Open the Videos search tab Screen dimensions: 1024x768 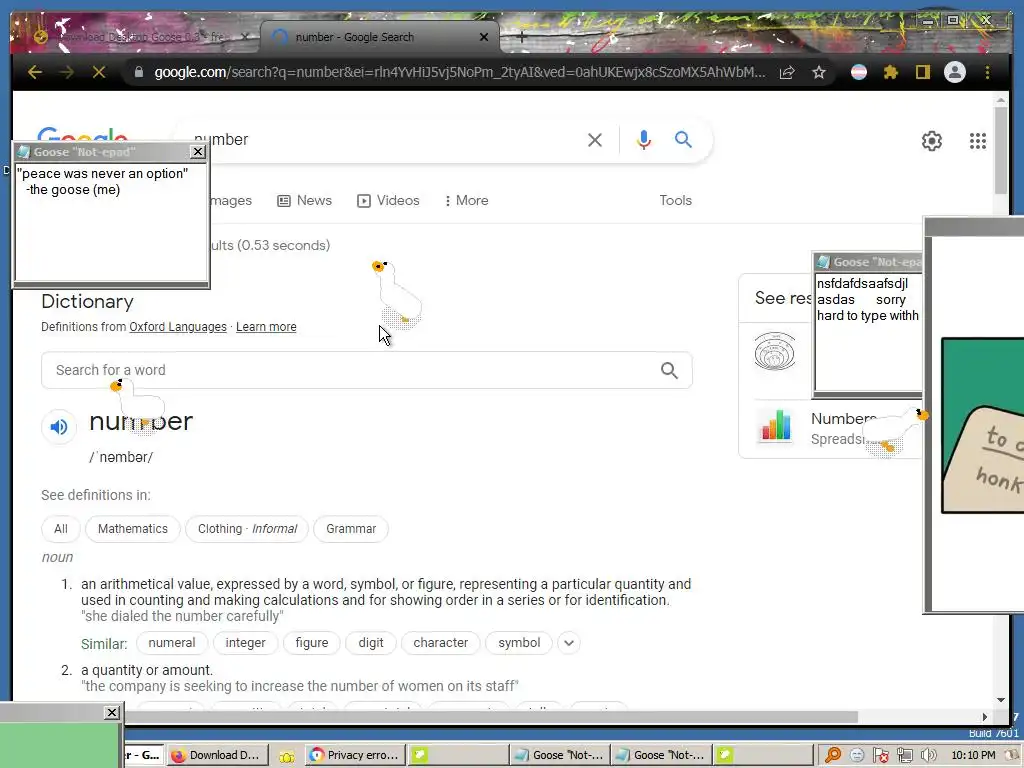pos(388,200)
